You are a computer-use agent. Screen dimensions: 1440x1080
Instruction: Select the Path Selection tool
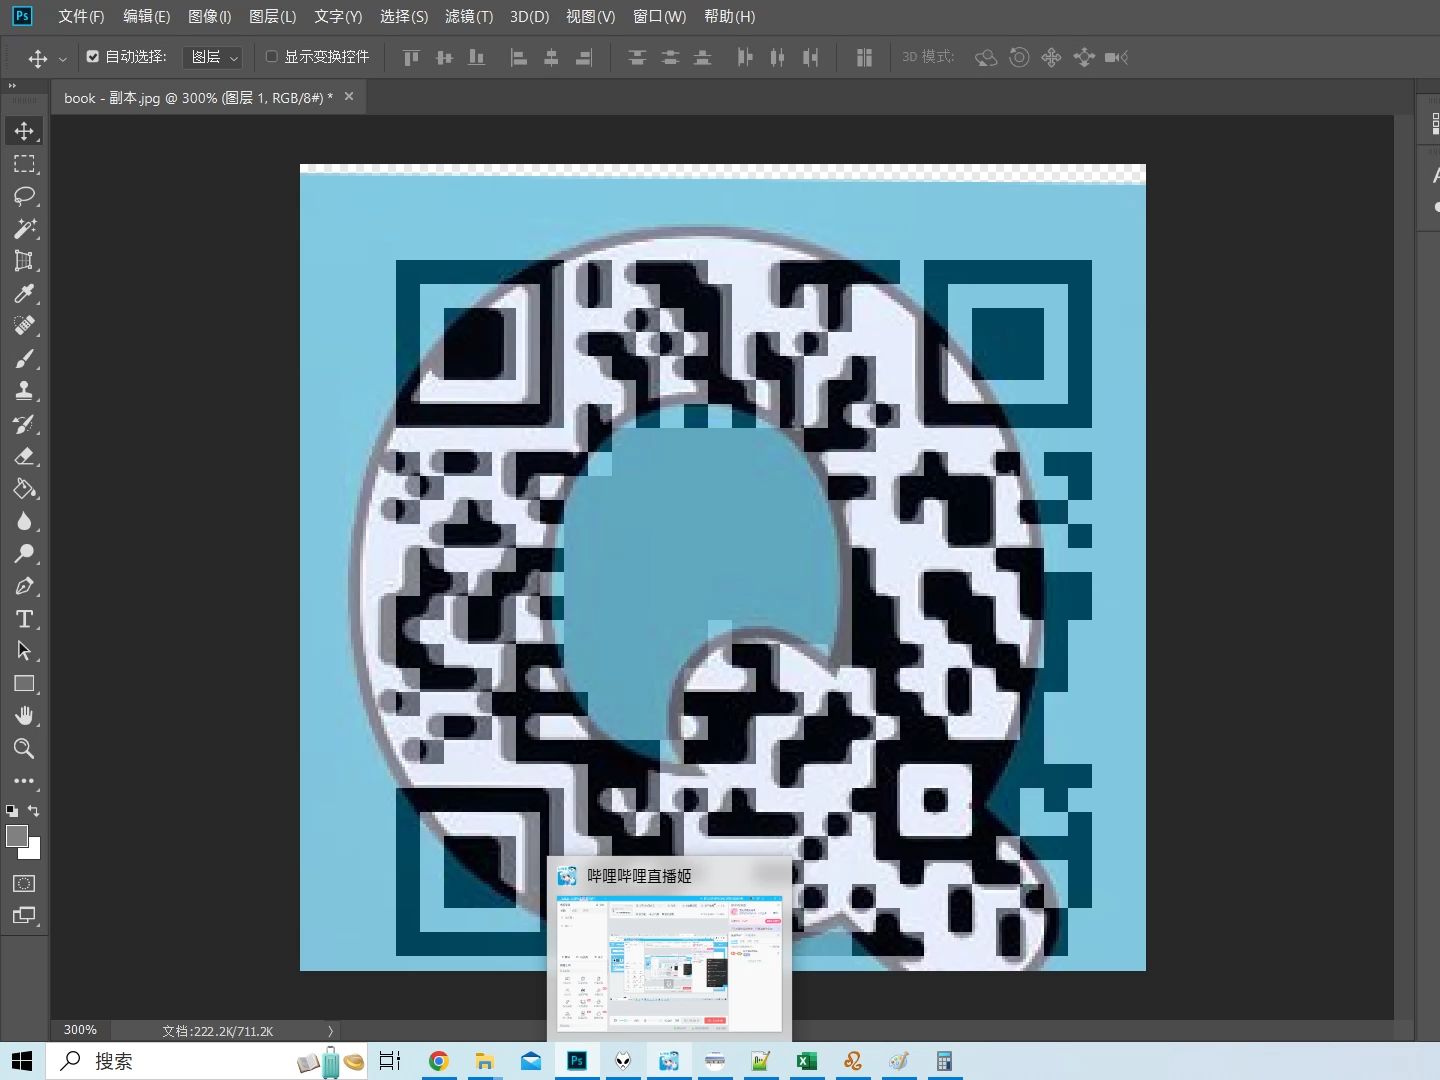(24, 651)
